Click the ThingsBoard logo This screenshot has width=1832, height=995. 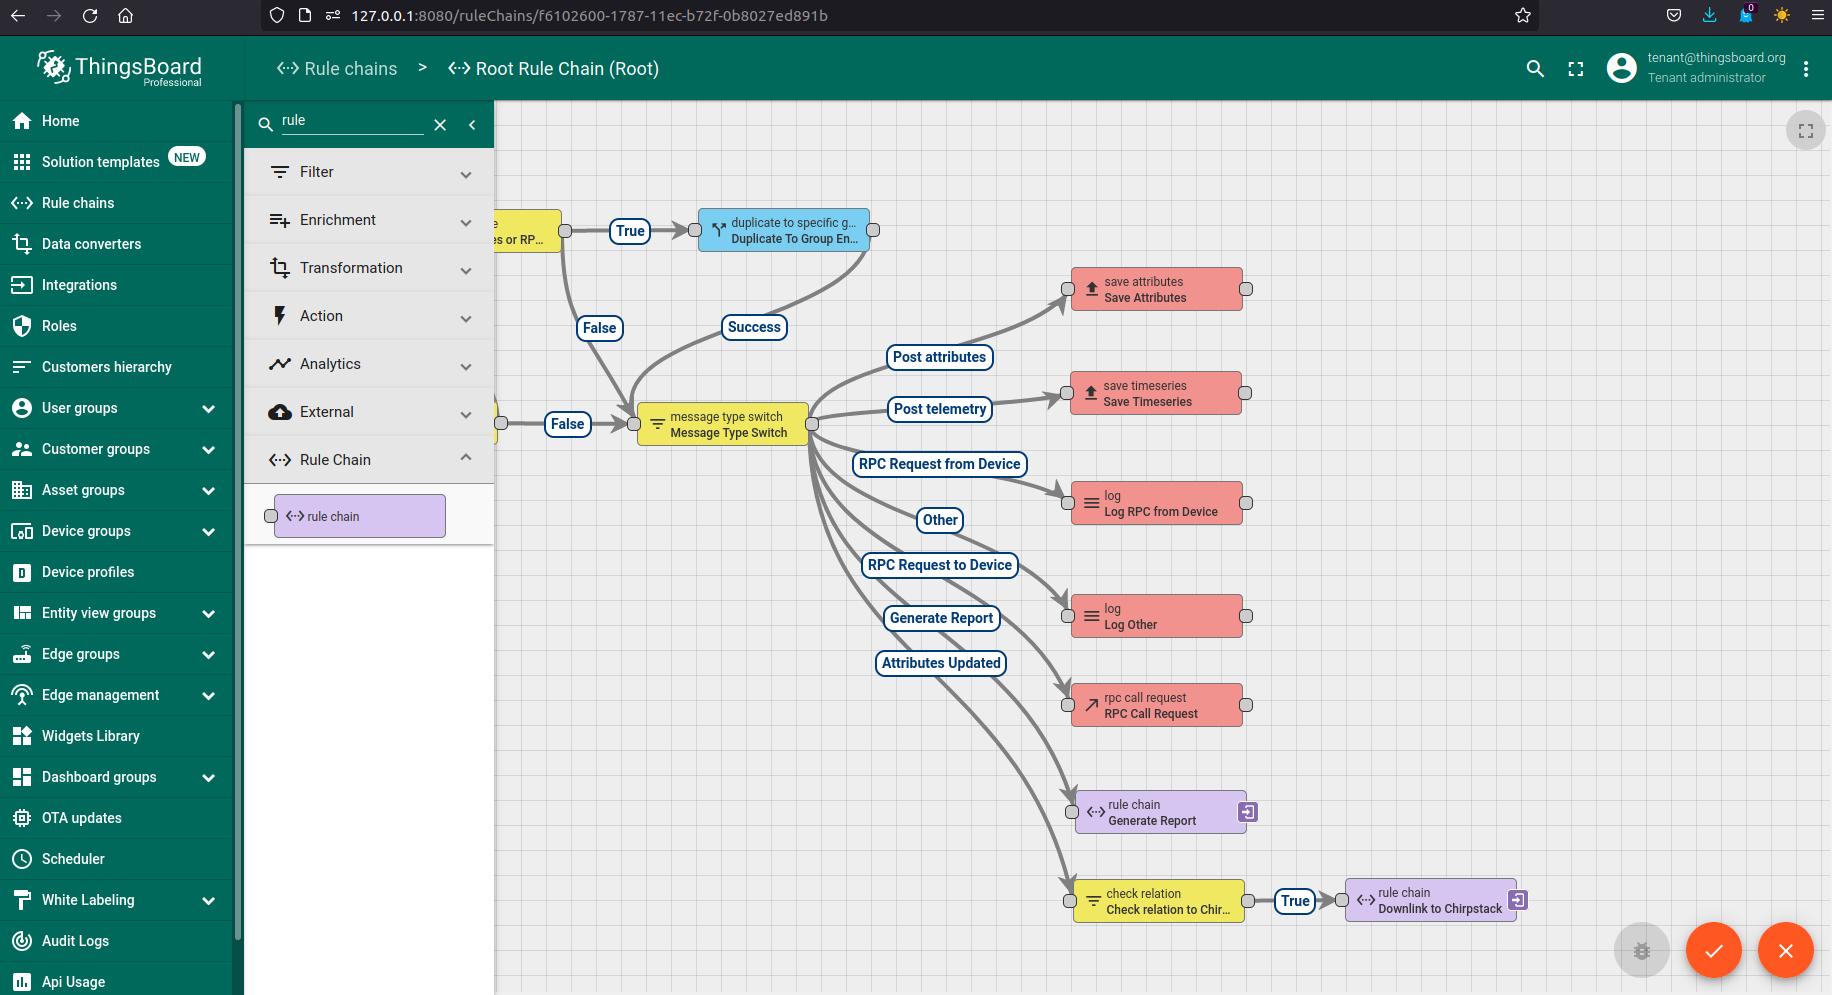tap(119, 68)
